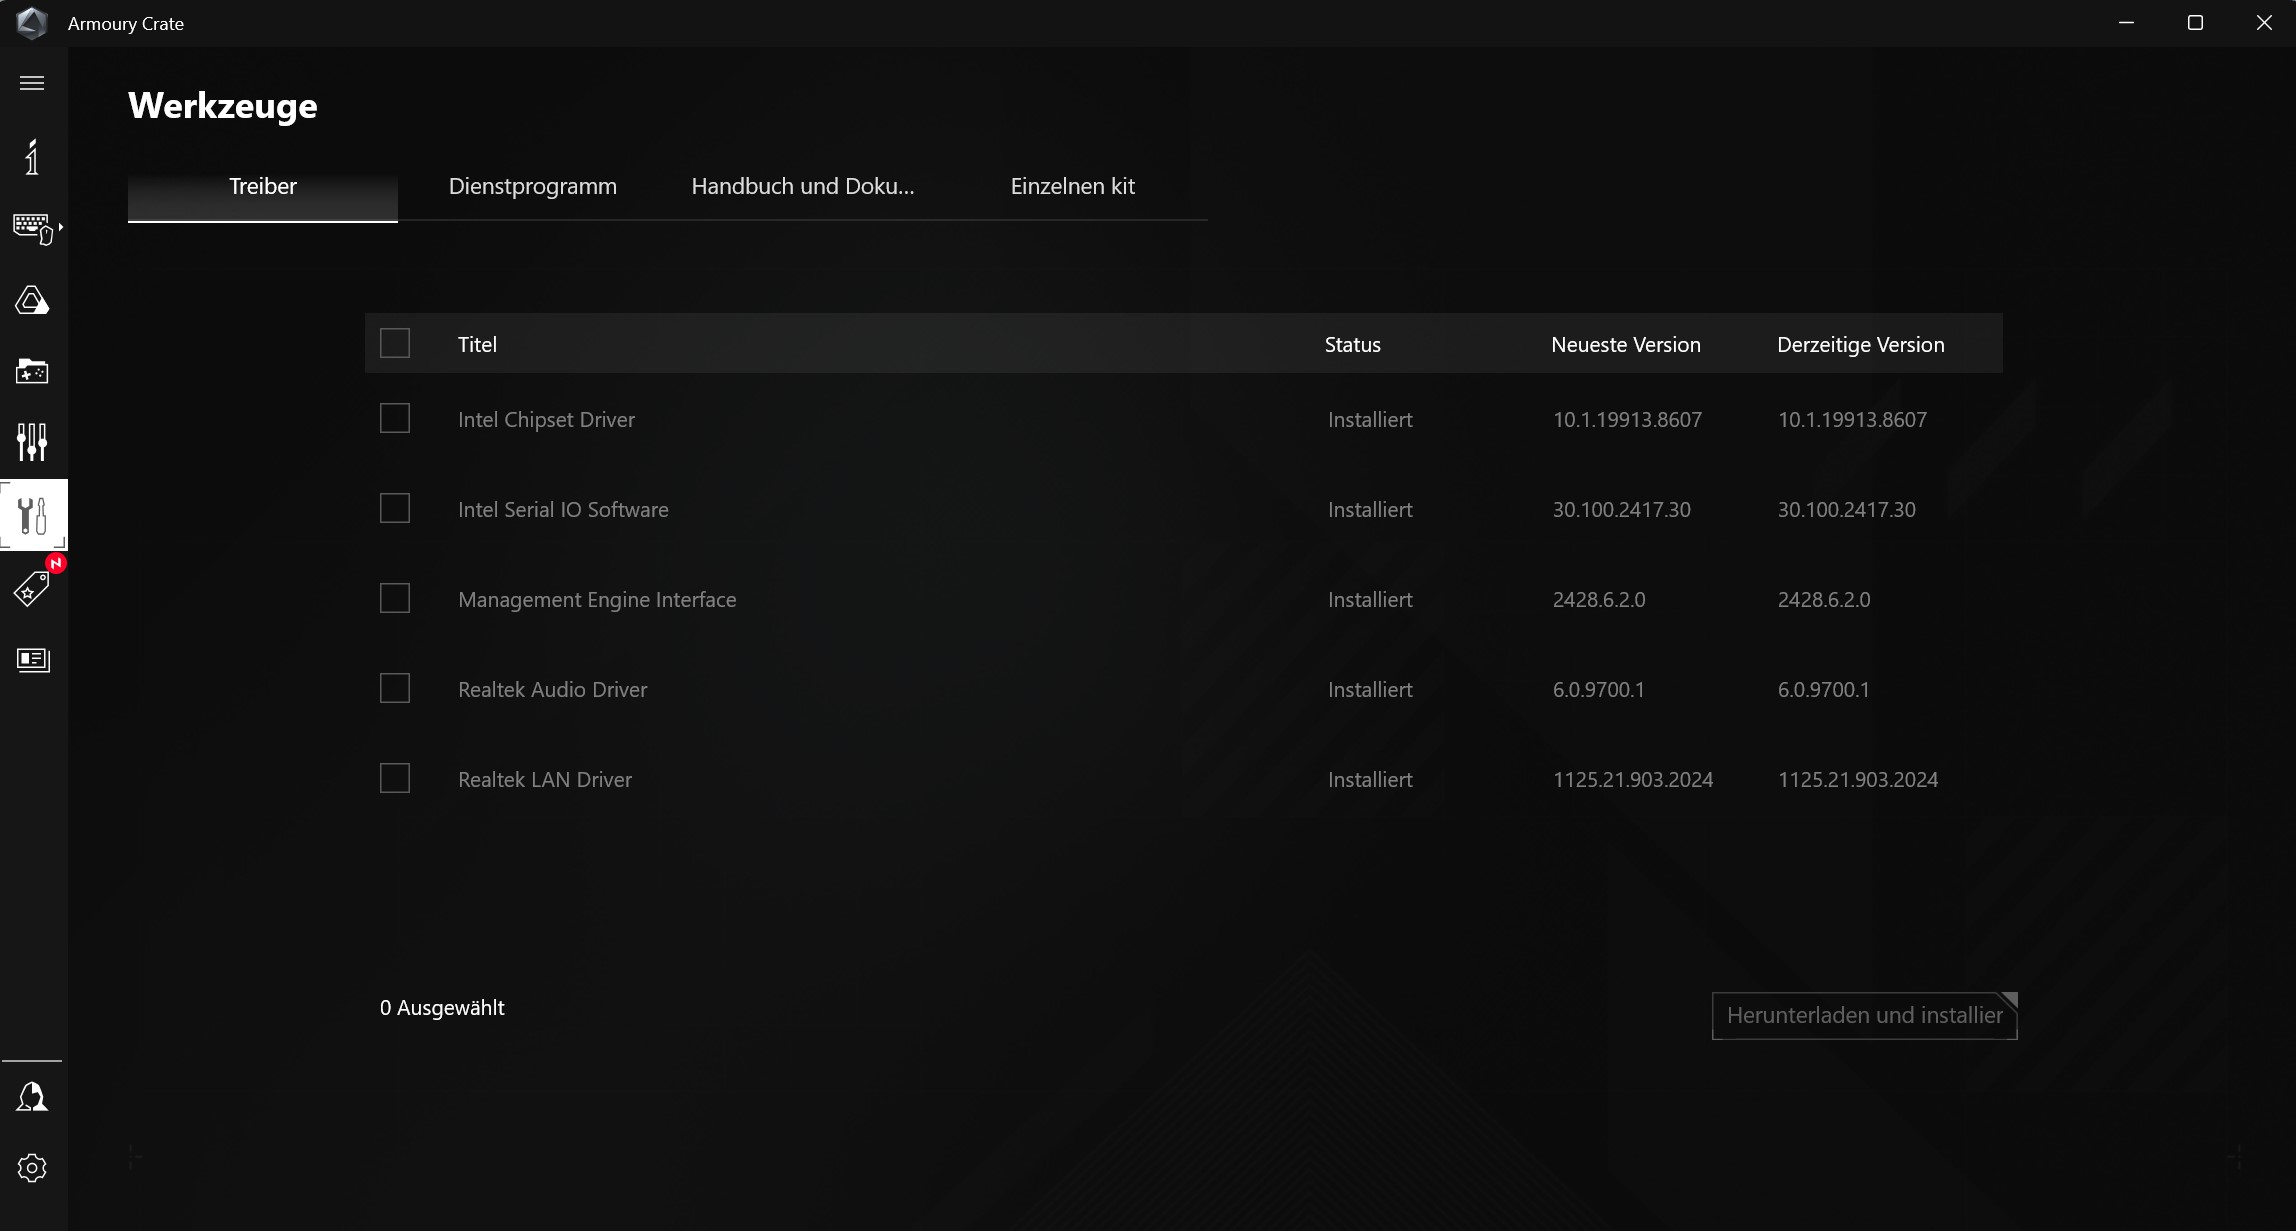Check the Realtek LAN Driver checkbox

pos(395,778)
